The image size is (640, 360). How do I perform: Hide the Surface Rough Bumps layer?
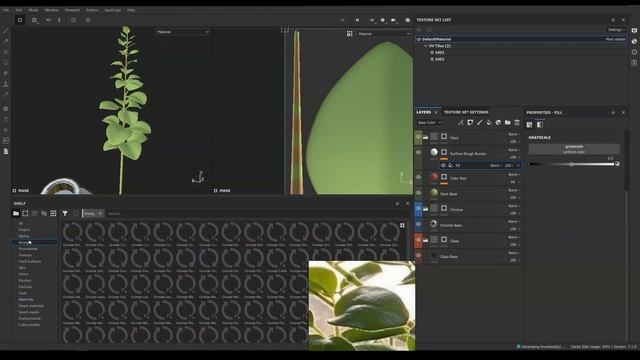coord(418,153)
